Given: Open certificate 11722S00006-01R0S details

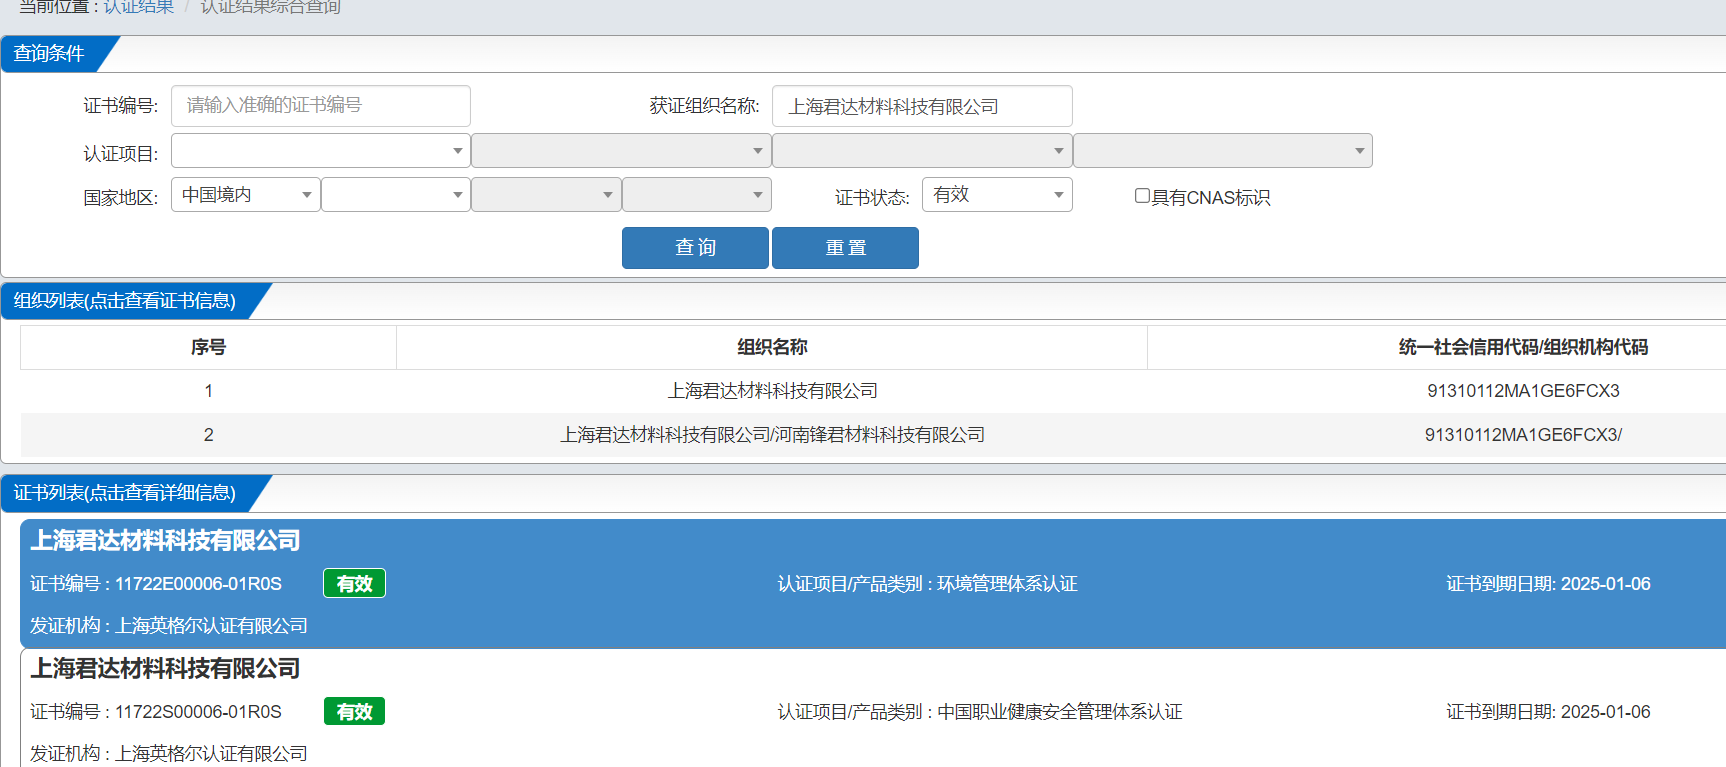Looking at the screenshot, I should pyautogui.click(x=156, y=712).
